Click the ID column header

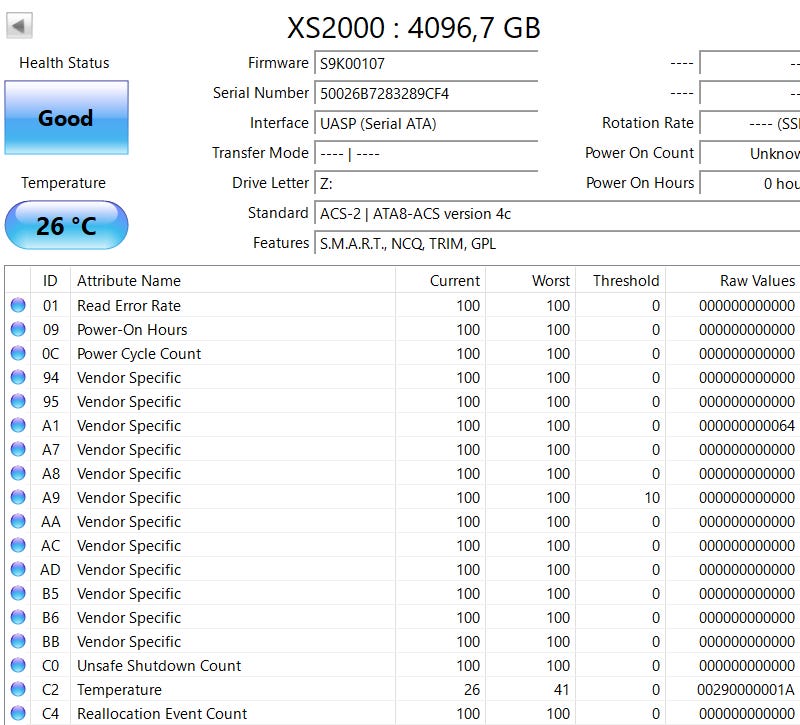(x=51, y=281)
